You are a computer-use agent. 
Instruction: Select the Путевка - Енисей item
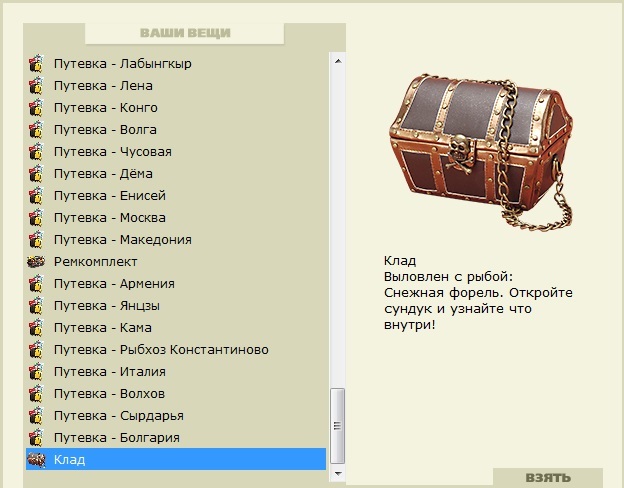176,195
